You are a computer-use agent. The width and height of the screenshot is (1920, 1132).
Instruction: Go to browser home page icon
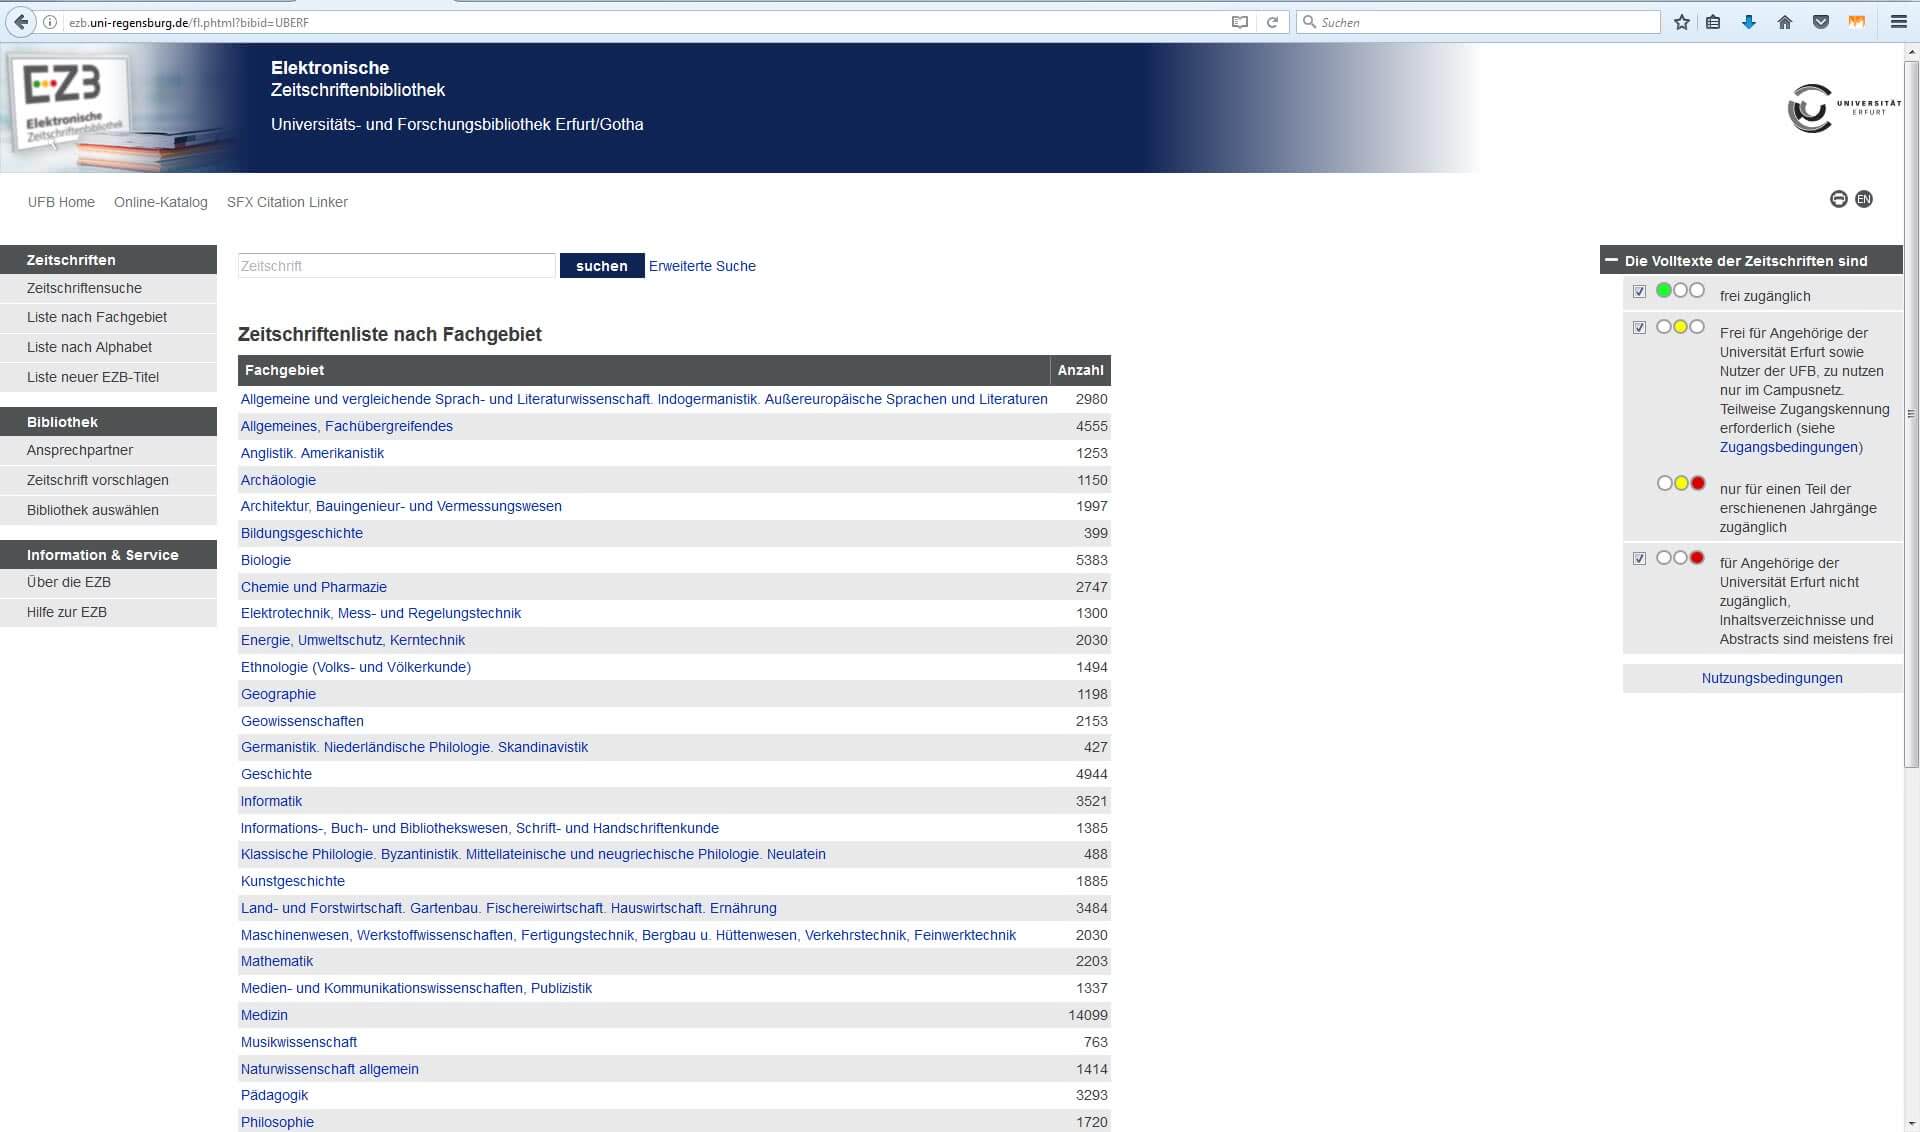click(1785, 22)
